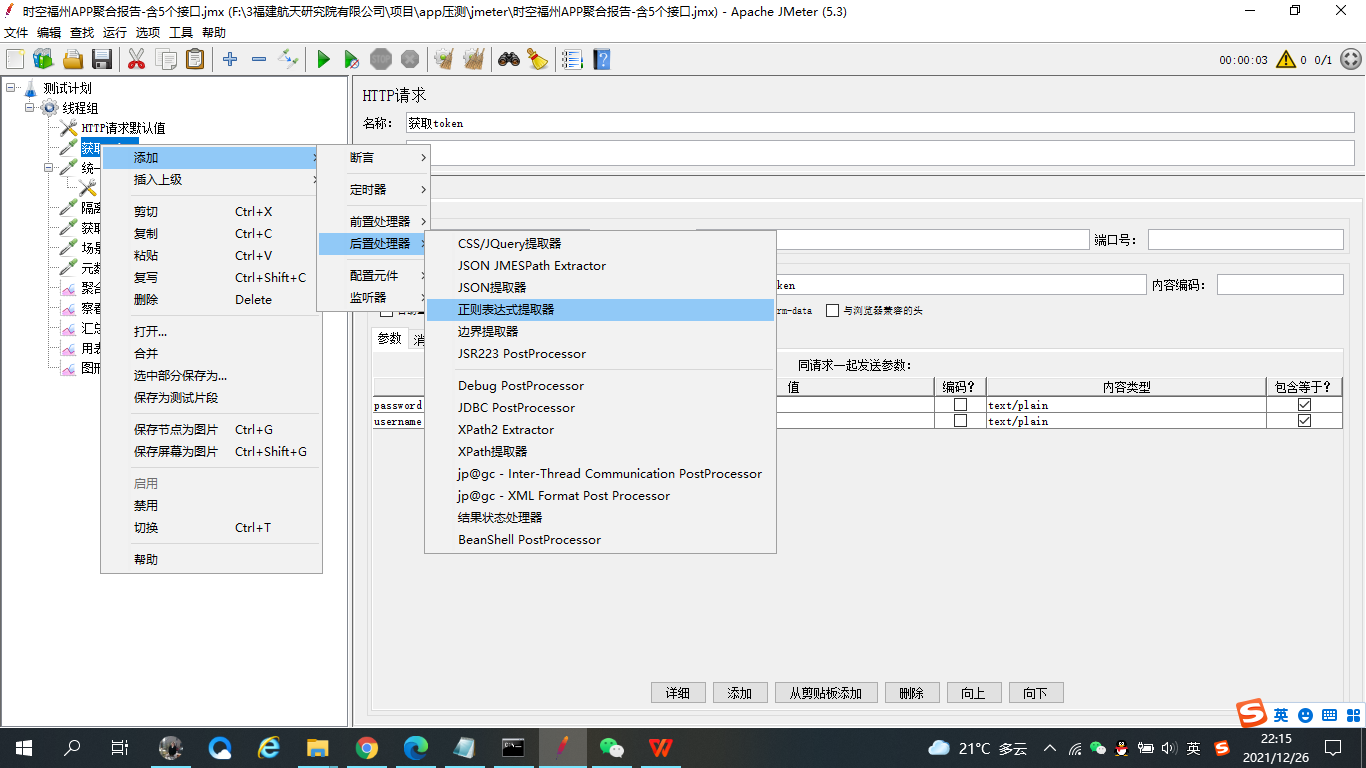Choose JSON提取器 from the submenu
Viewport: 1366px width, 768px height.
600,288
